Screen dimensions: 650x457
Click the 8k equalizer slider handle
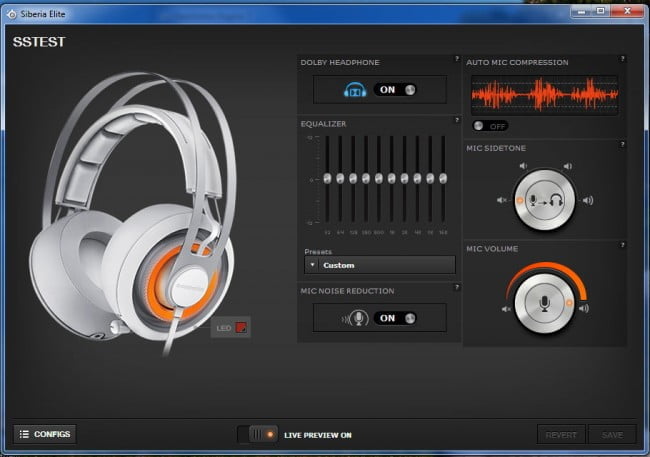(430, 178)
